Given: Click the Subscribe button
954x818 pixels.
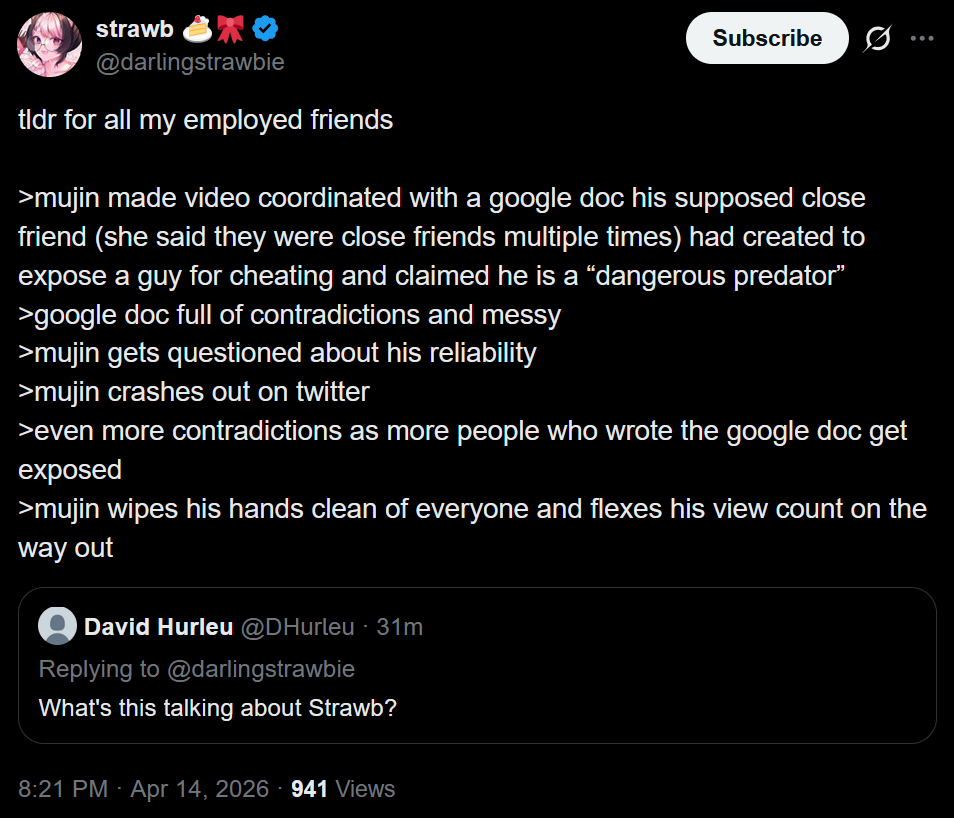Looking at the screenshot, I should point(767,39).
